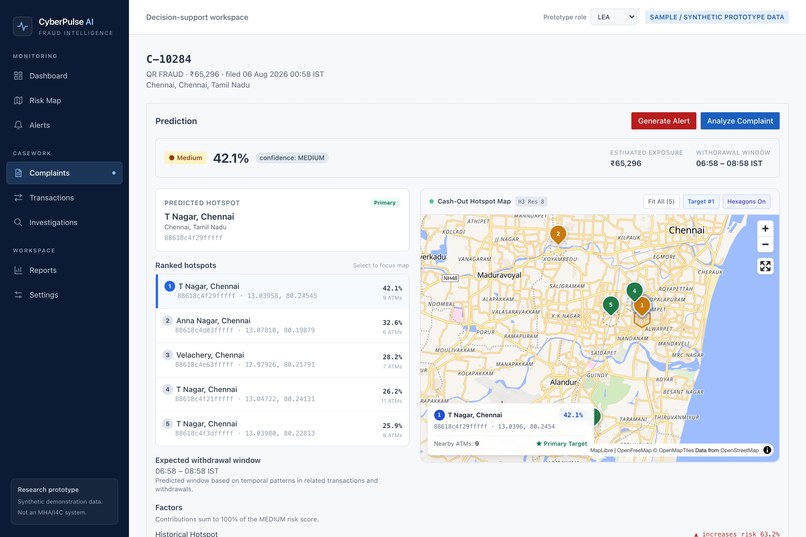The width and height of the screenshot is (806, 537).
Task: Click orange map marker number 2
Action: (558, 234)
